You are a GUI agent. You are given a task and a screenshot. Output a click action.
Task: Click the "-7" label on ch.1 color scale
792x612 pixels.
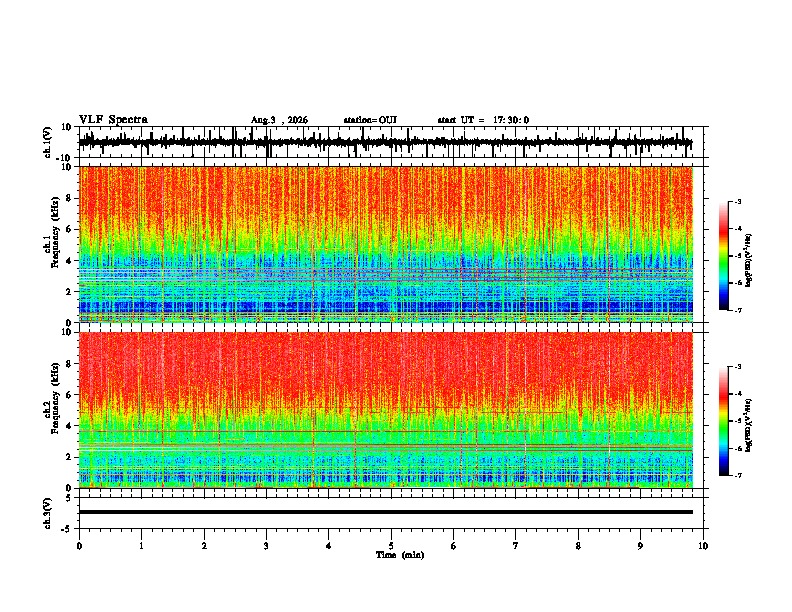click(737, 310)
